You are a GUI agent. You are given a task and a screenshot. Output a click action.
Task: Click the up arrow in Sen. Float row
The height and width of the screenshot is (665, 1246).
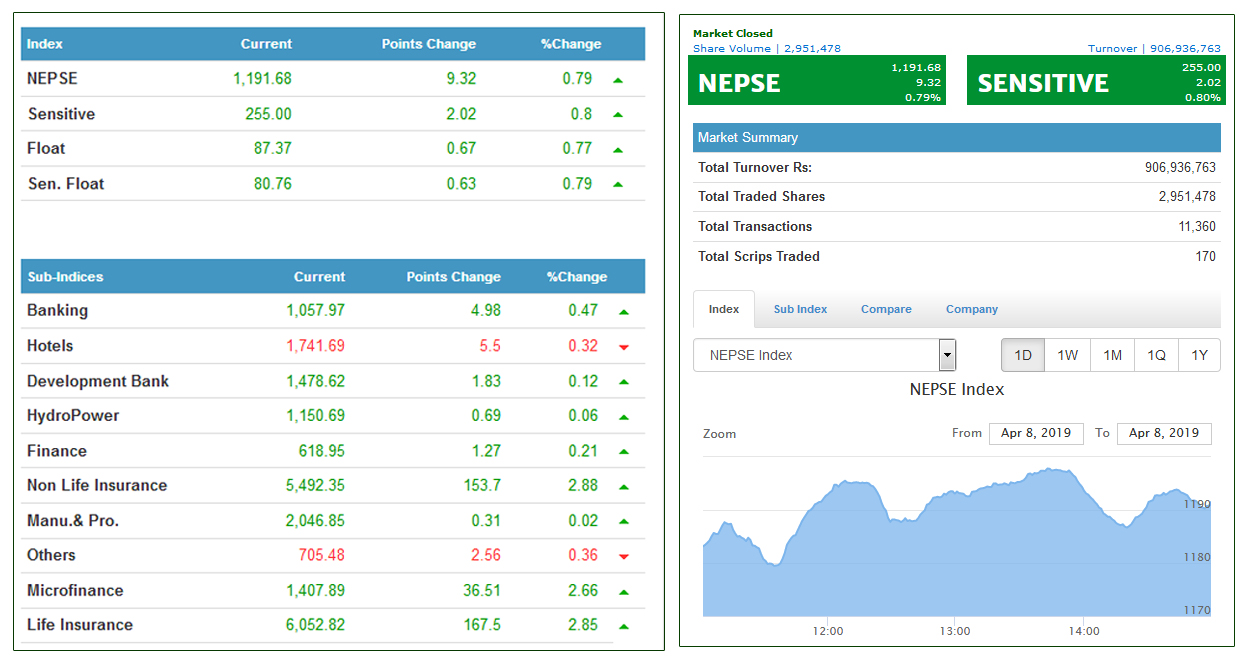(617, 185)
